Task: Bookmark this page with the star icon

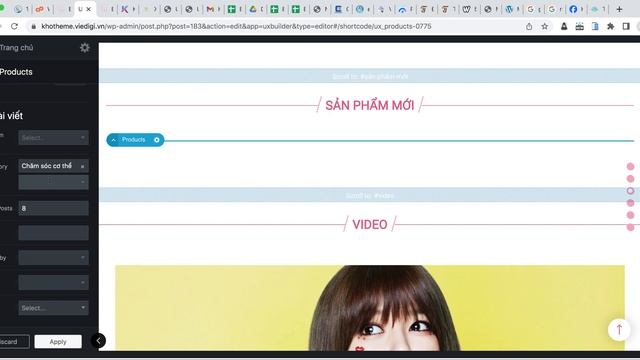Action: pos(544,27)
